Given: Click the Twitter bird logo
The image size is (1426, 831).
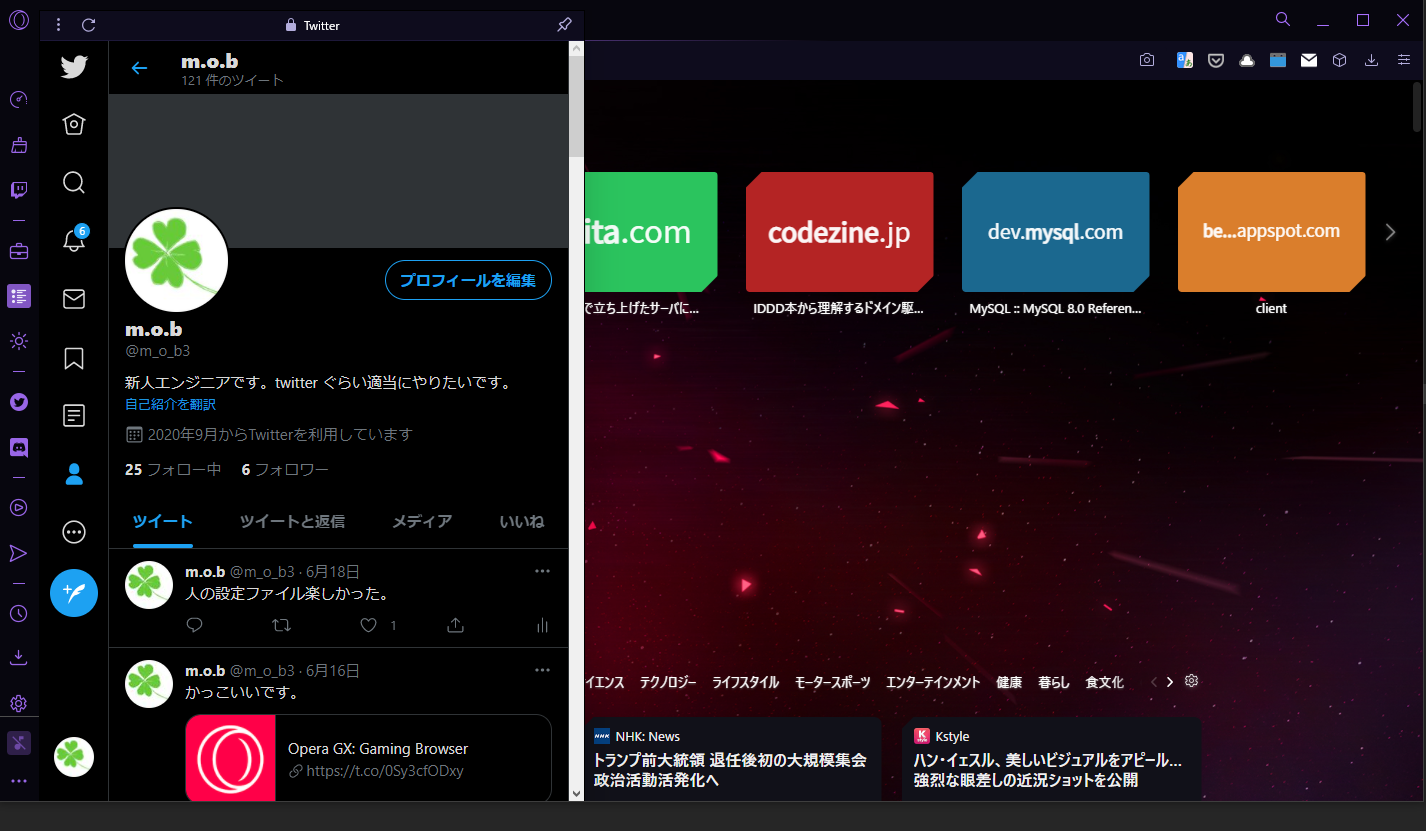Looking at the screenshot, I should 74,67.
